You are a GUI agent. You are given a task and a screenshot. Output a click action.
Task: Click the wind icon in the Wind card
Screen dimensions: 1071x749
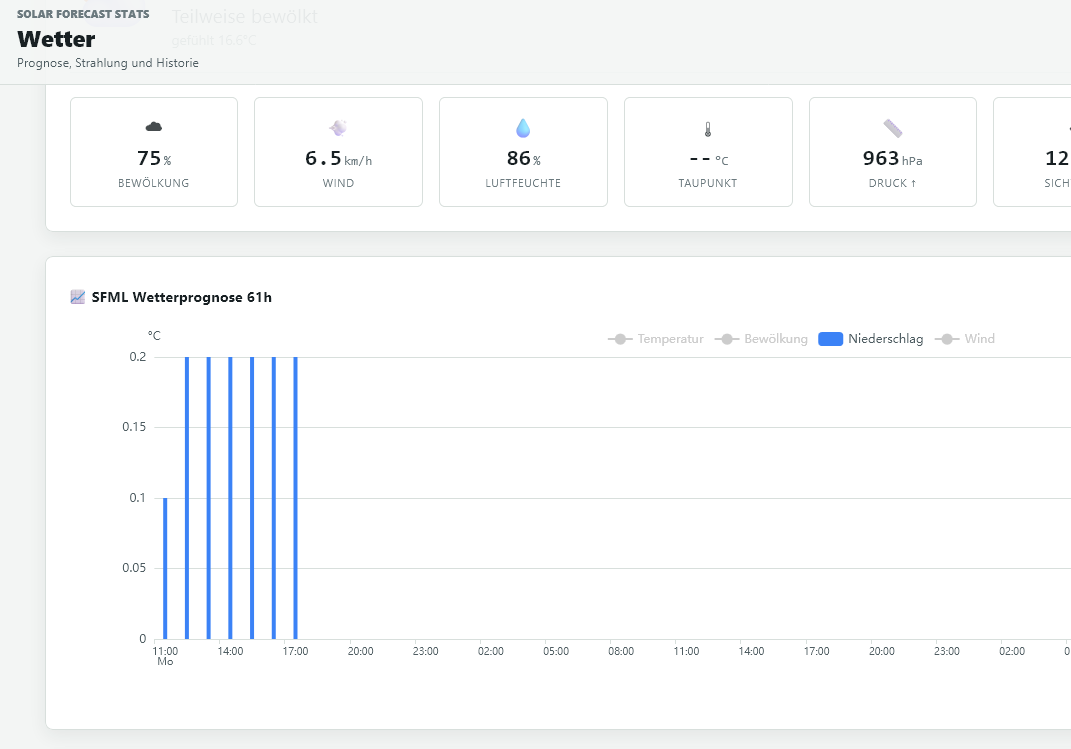(x=338, y=128)
